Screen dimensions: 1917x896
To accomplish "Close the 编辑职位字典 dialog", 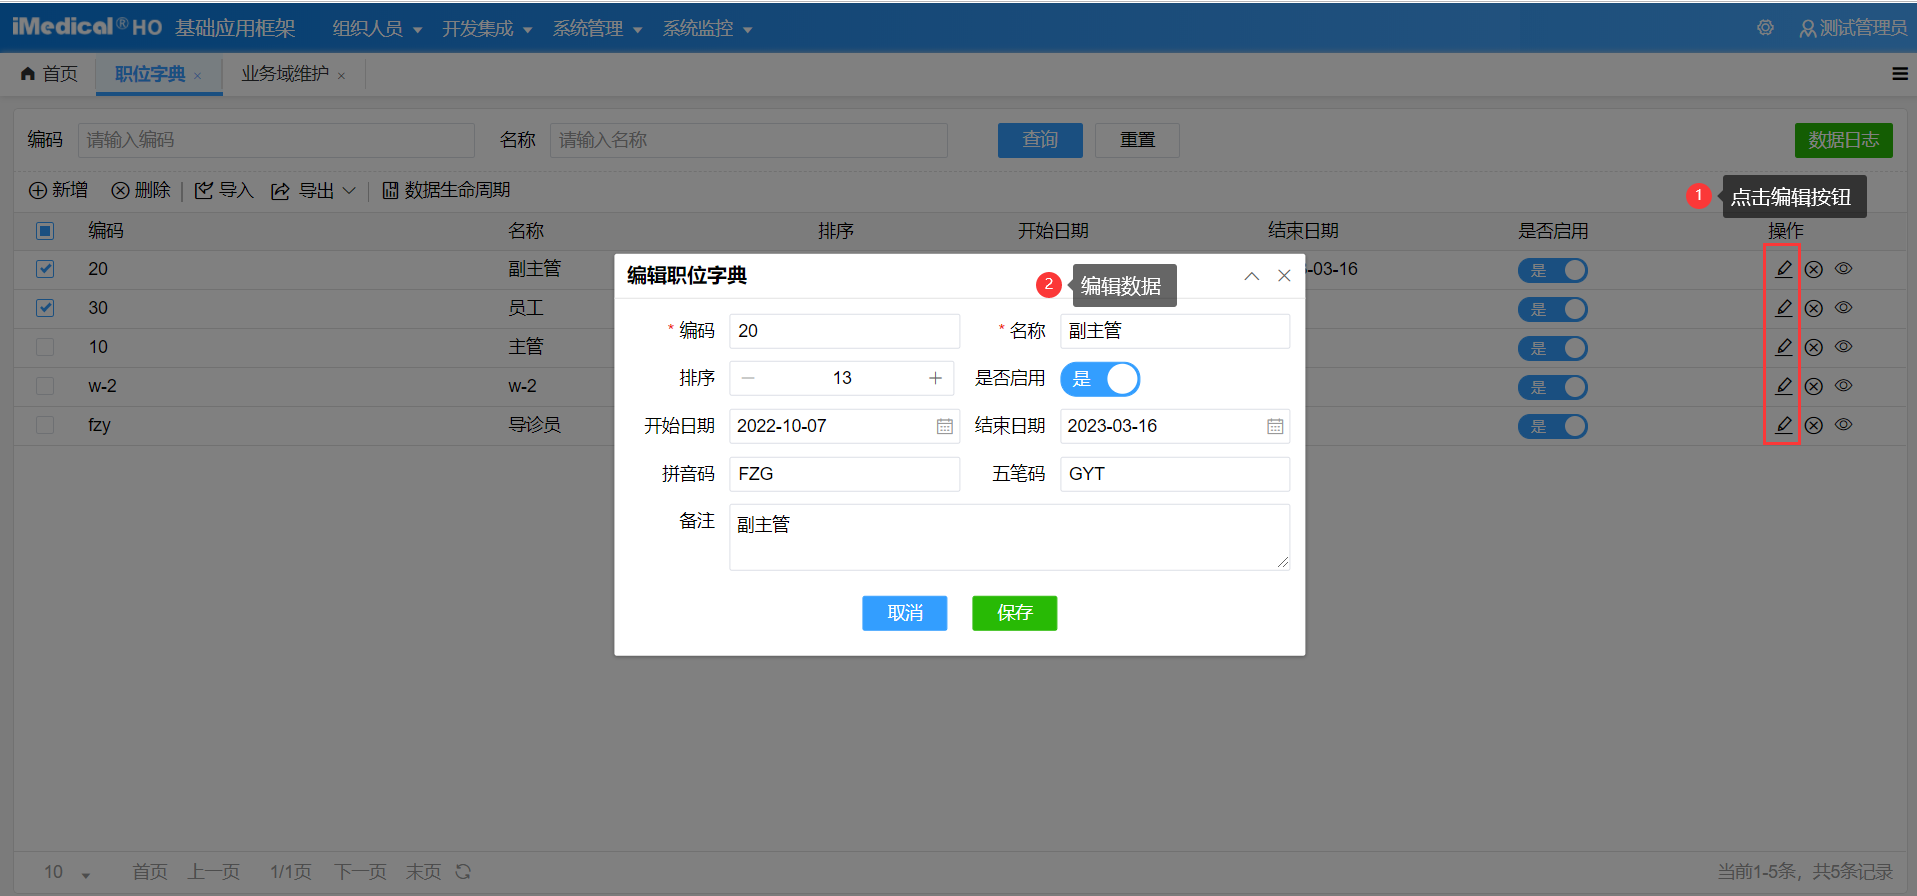I will coord(1285,276).
